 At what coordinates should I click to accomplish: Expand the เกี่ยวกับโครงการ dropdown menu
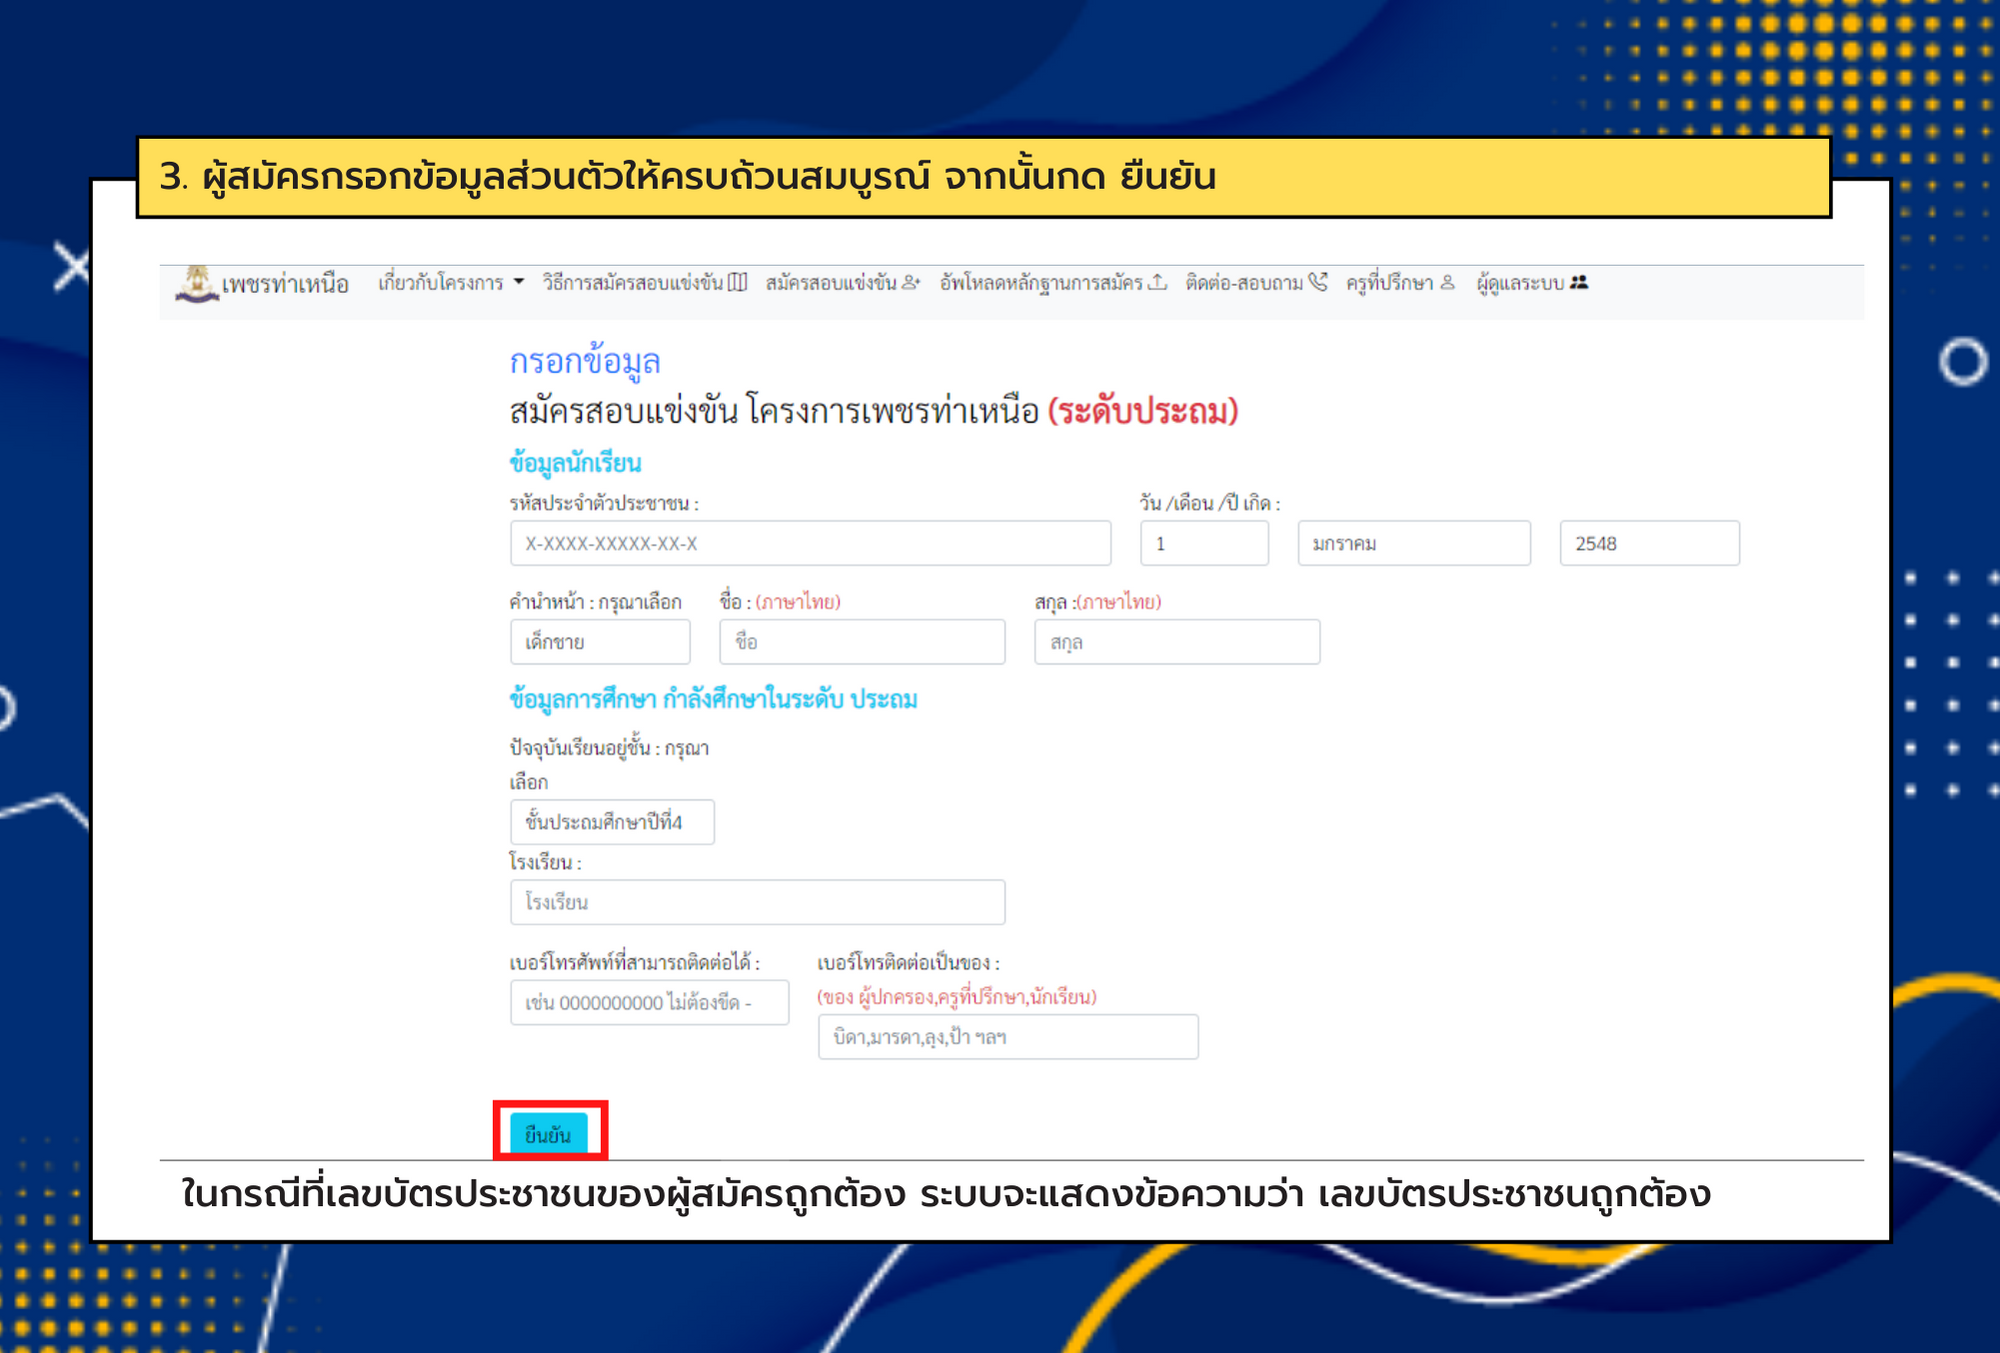pos(450,283)
